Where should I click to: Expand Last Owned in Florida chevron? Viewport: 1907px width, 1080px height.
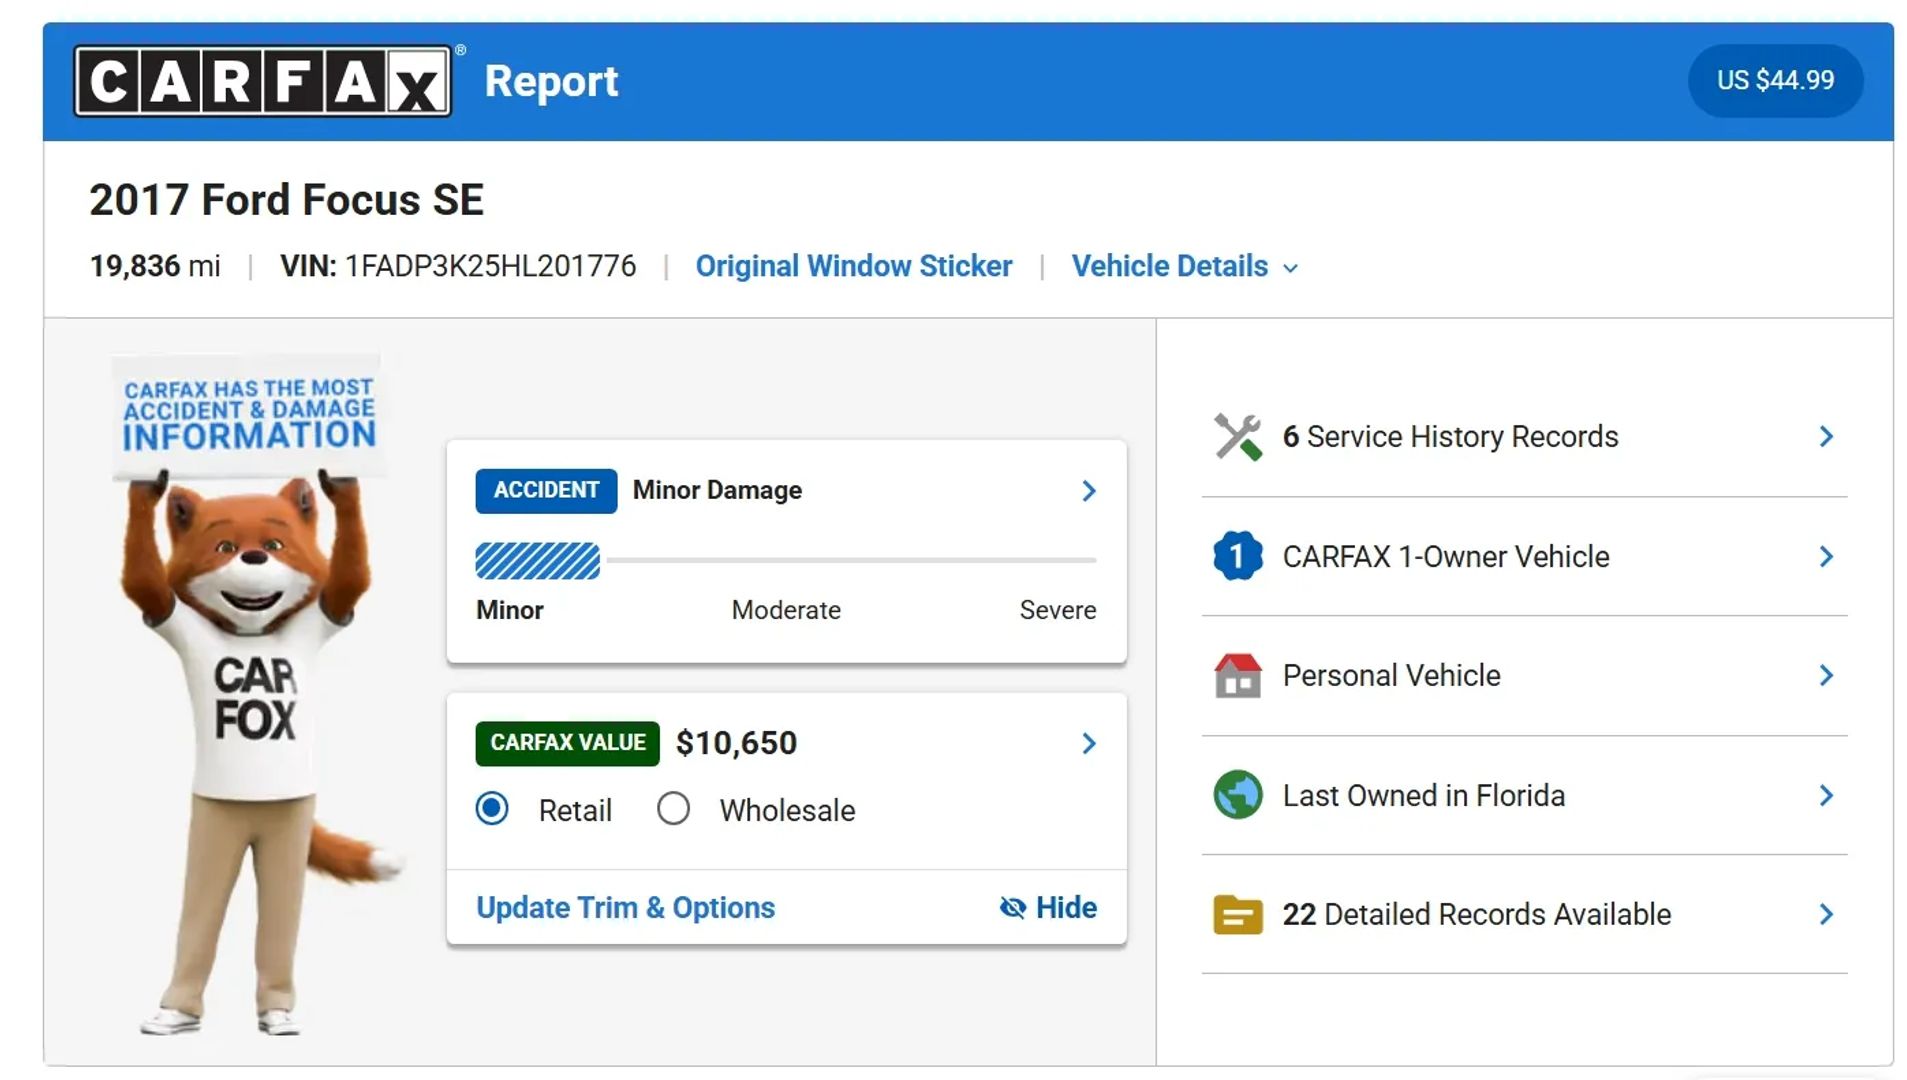pos(1826,795)
